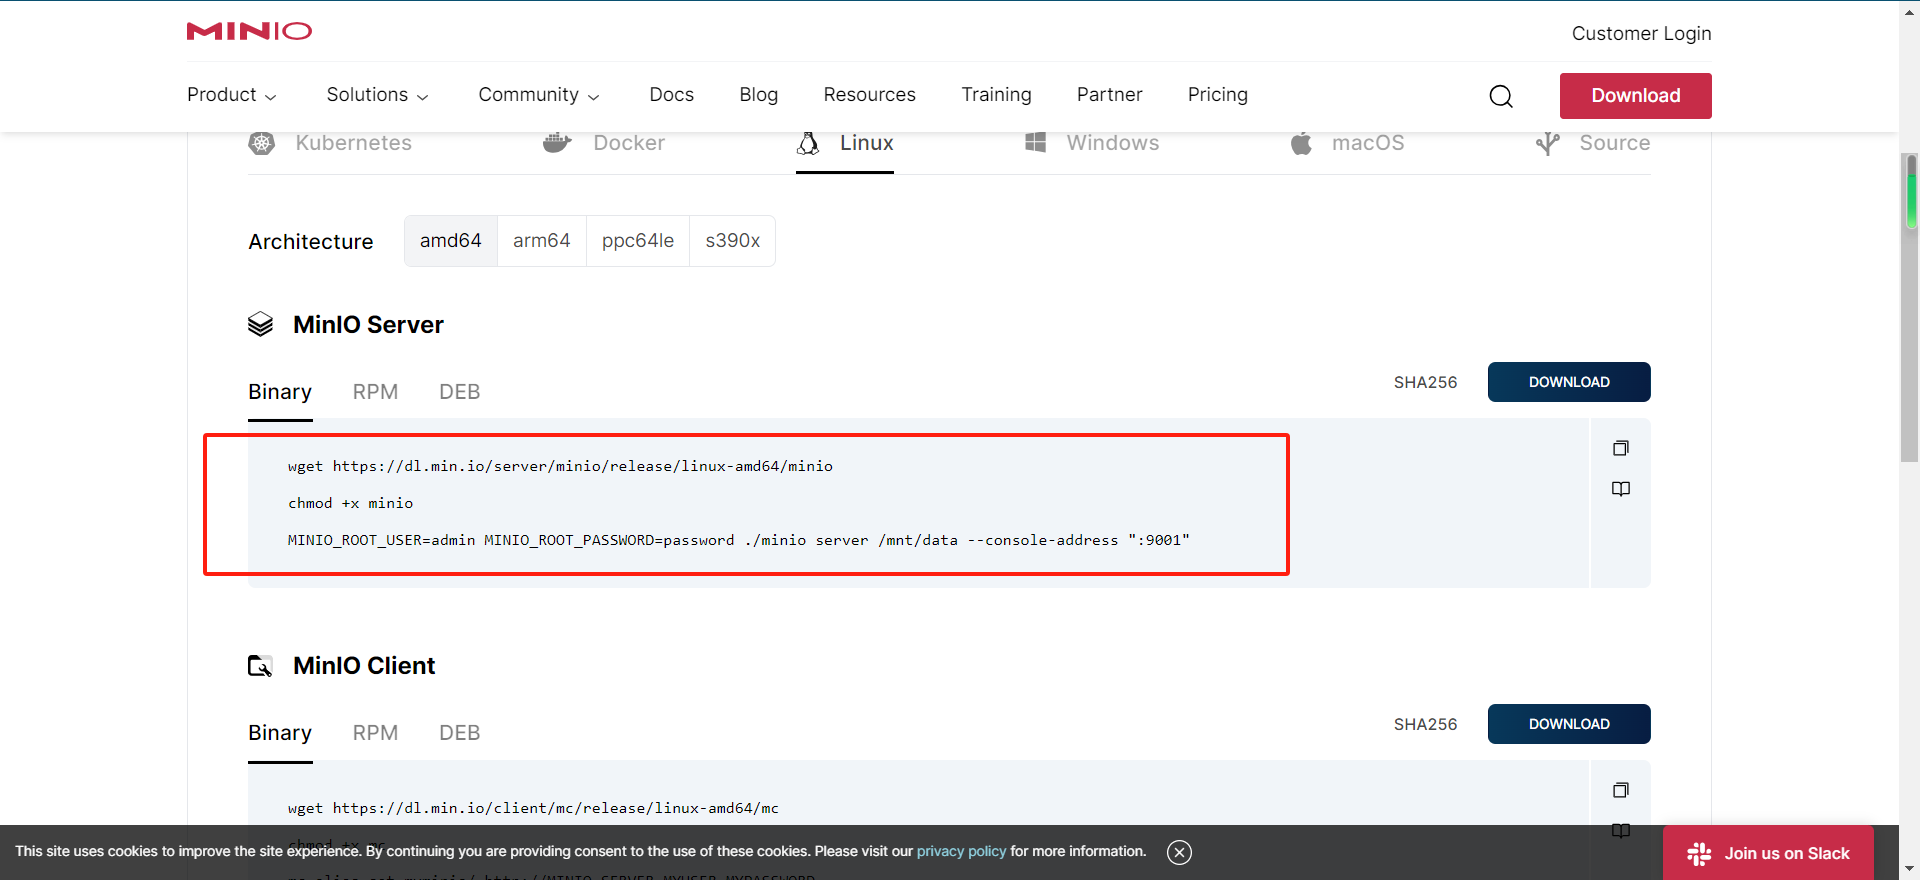Click the wget server minio command line
The image size is (1920, 880).
(560, 466)
